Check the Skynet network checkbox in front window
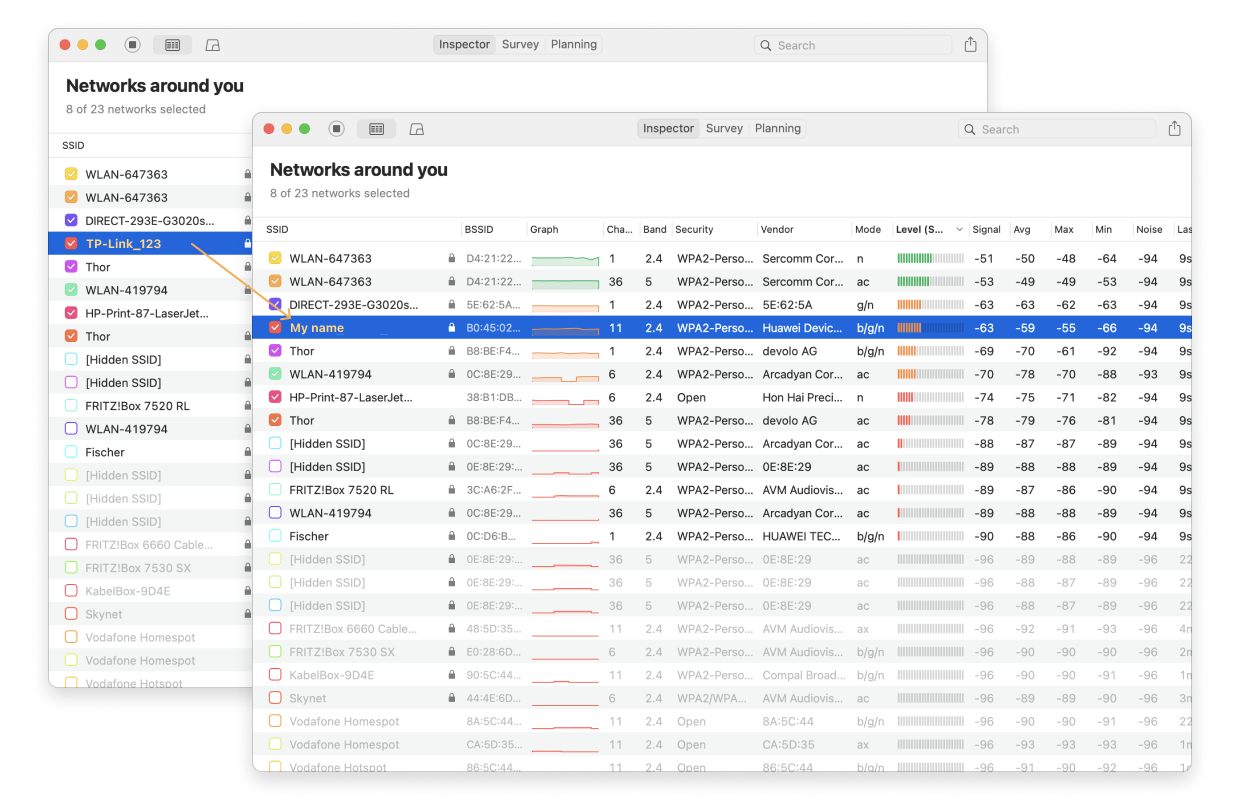 275,699
